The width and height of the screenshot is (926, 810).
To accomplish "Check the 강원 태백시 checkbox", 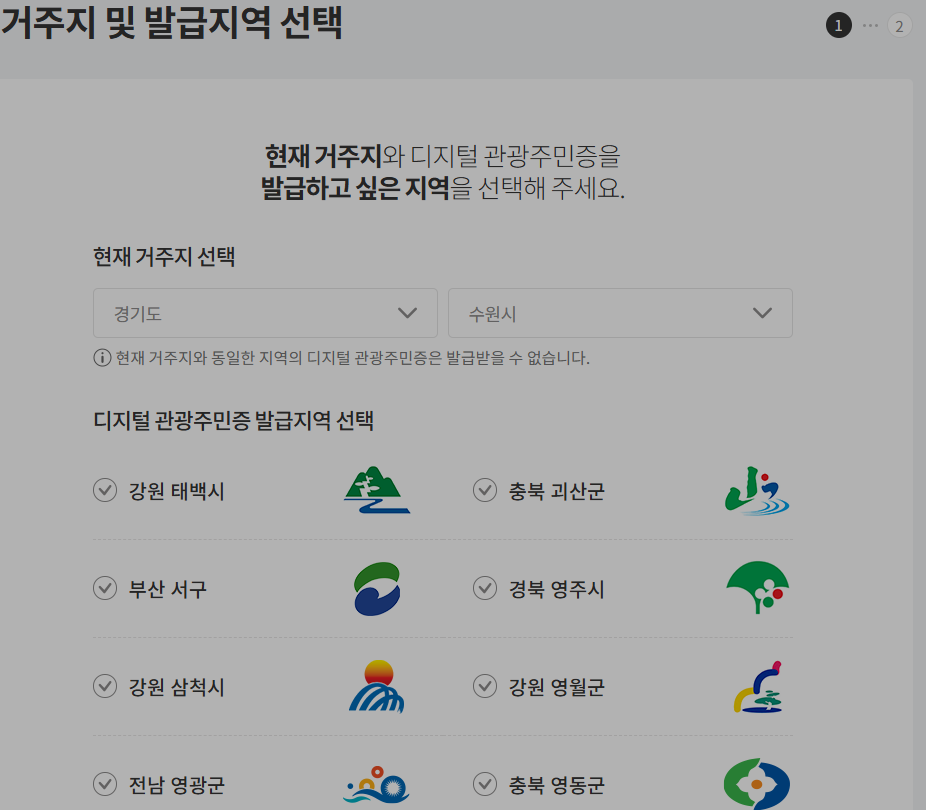I will [x=105, y=490].
